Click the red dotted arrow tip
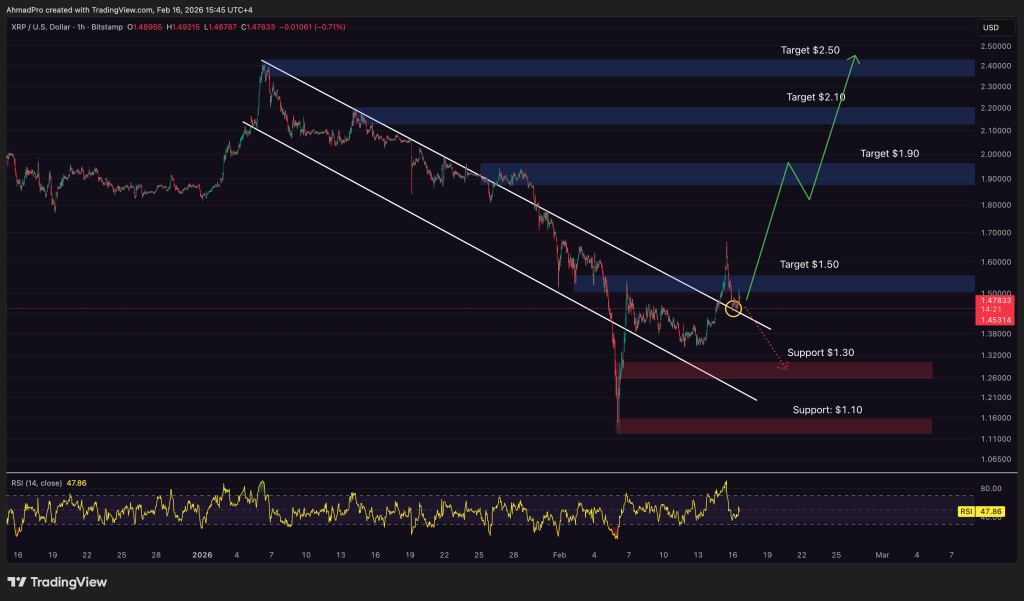This screenshot has width=1024, height=601. pyautogui.click(x=783, y=369)
